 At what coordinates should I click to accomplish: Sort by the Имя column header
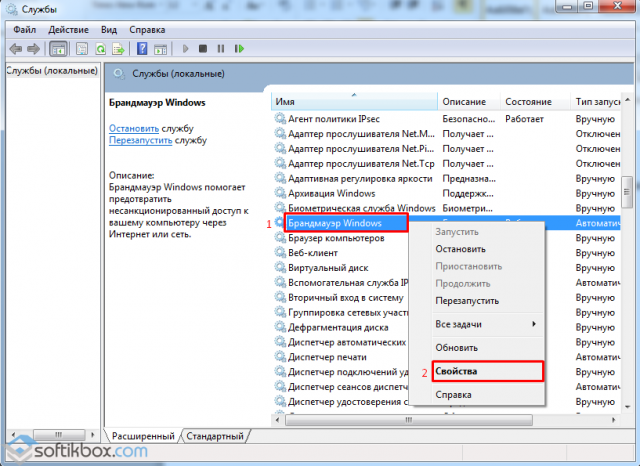354,102
